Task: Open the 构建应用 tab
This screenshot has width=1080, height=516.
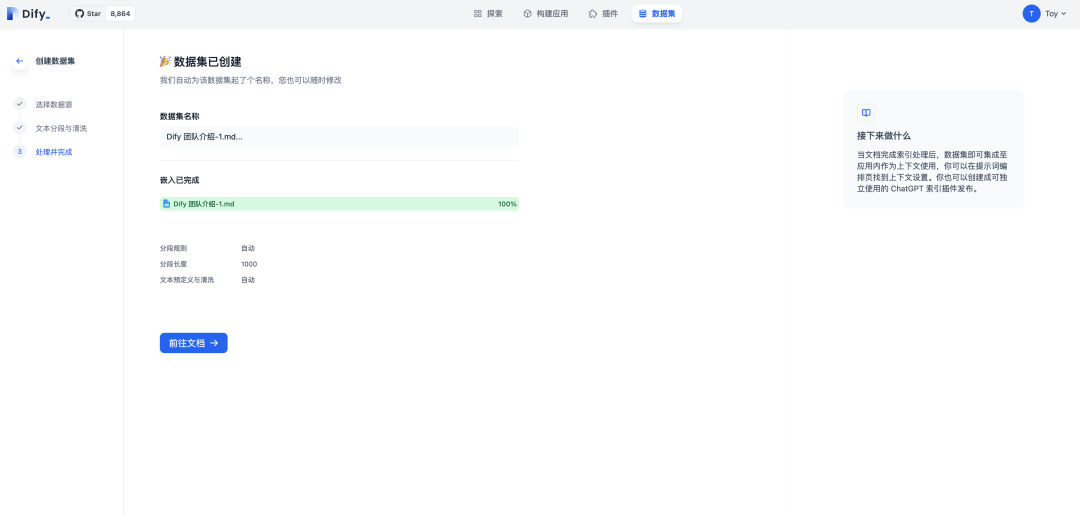Action: (545, 14)
